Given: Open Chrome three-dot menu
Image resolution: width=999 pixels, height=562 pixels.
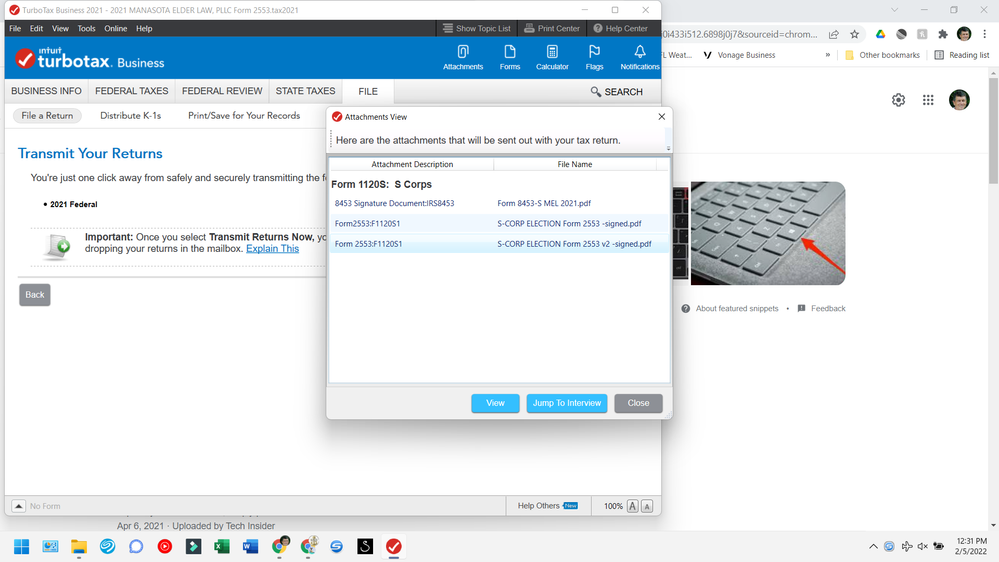Looking at the screenshot, I should tap(984, 34).
